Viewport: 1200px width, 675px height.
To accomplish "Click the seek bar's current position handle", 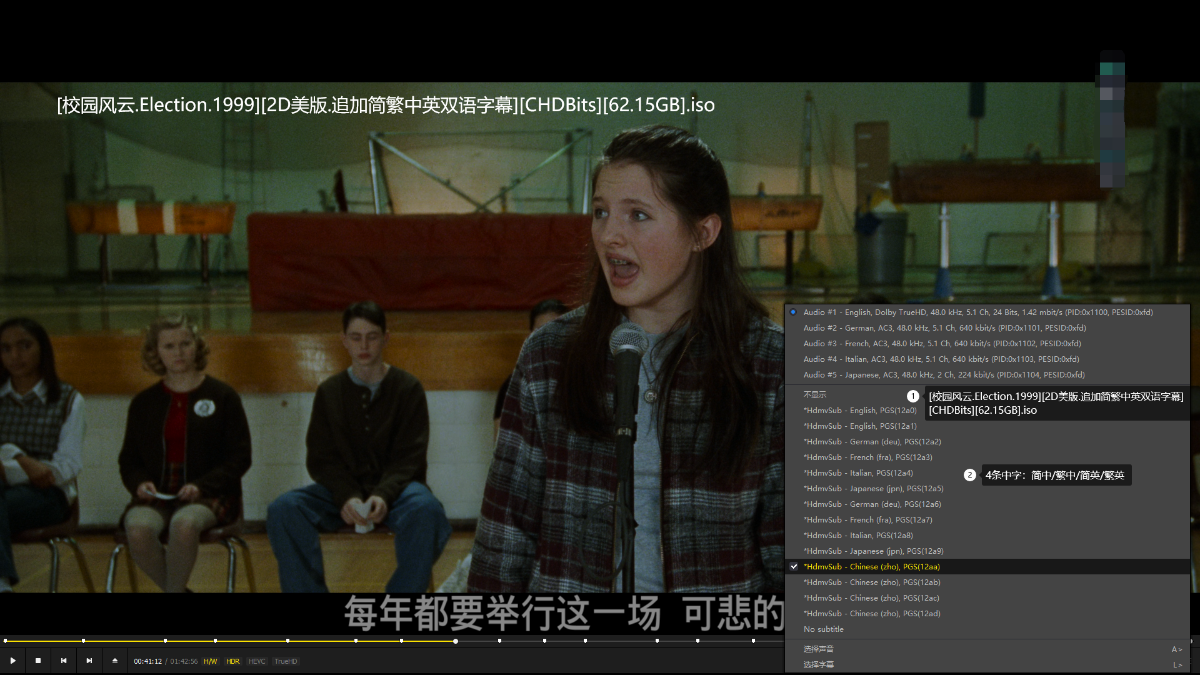I will point(456,641).
